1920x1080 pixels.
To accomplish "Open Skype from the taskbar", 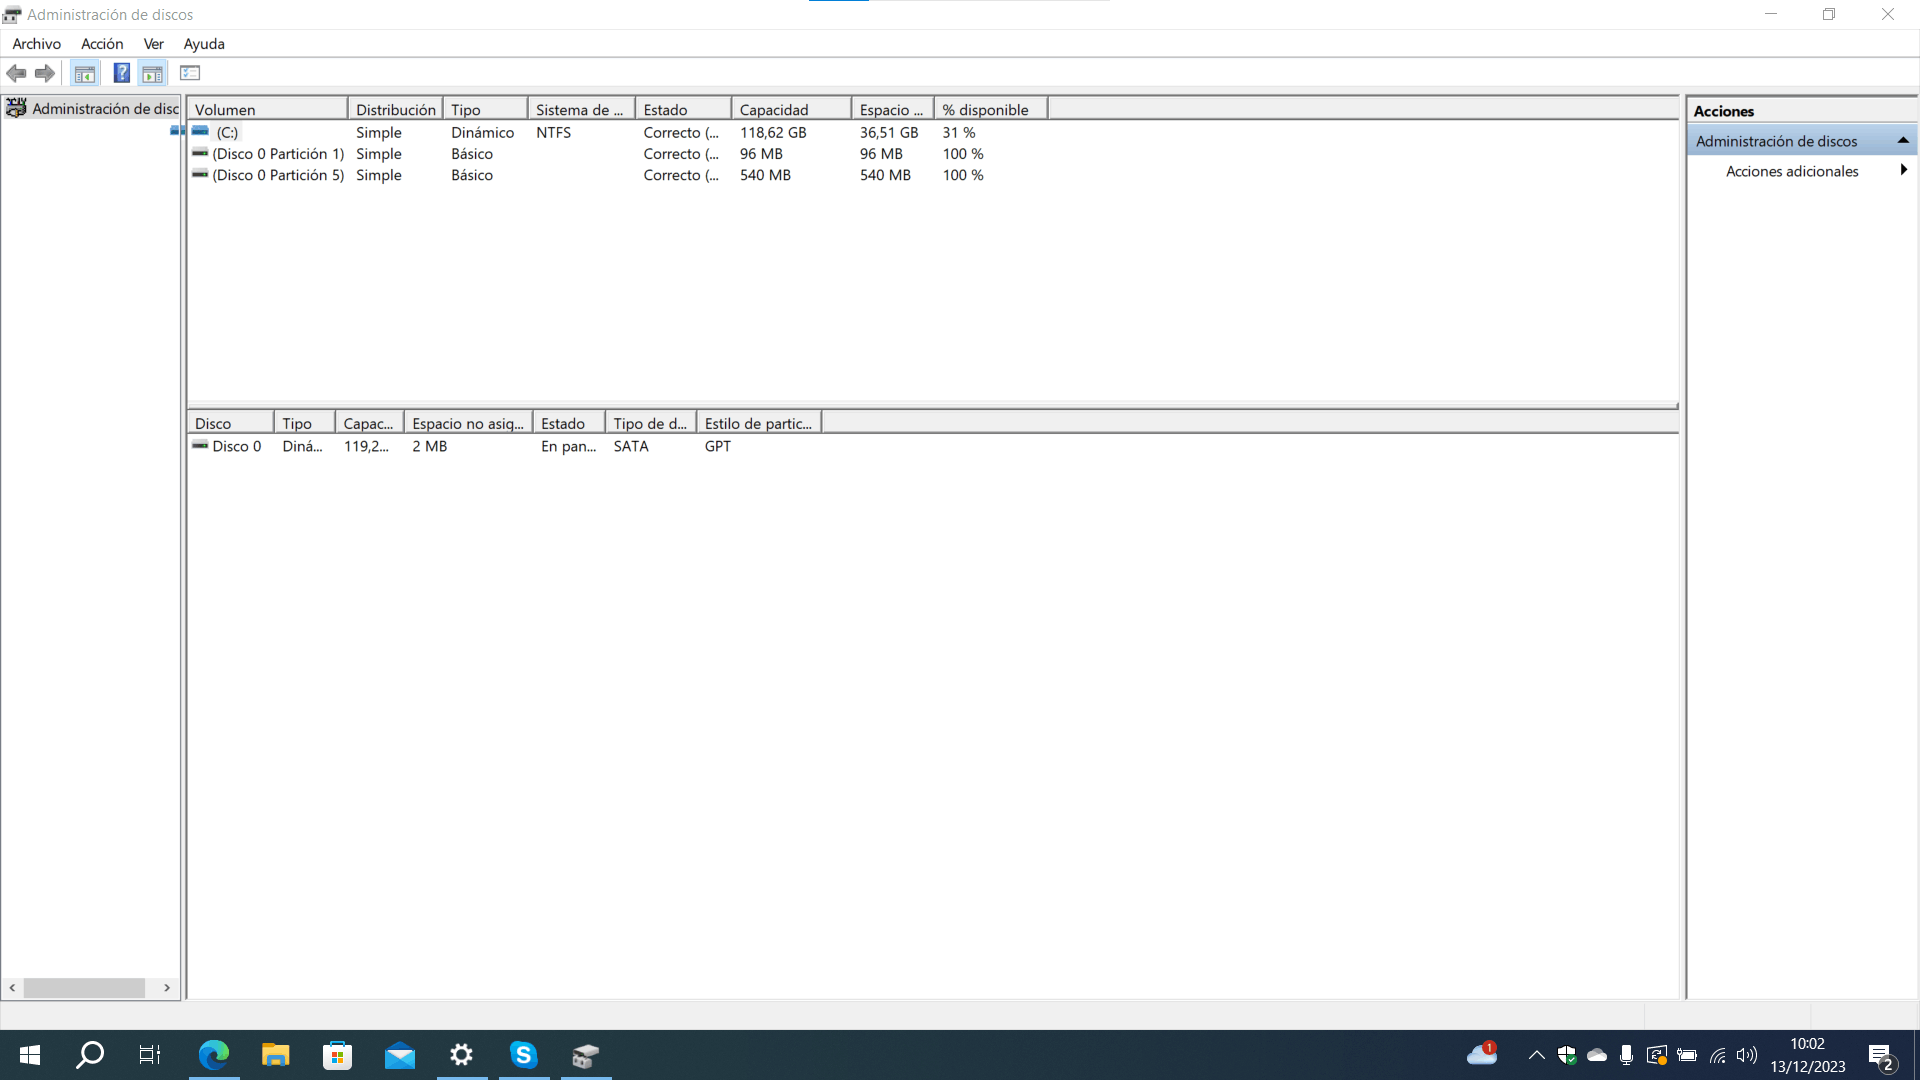I will [x=523, y=1054].
